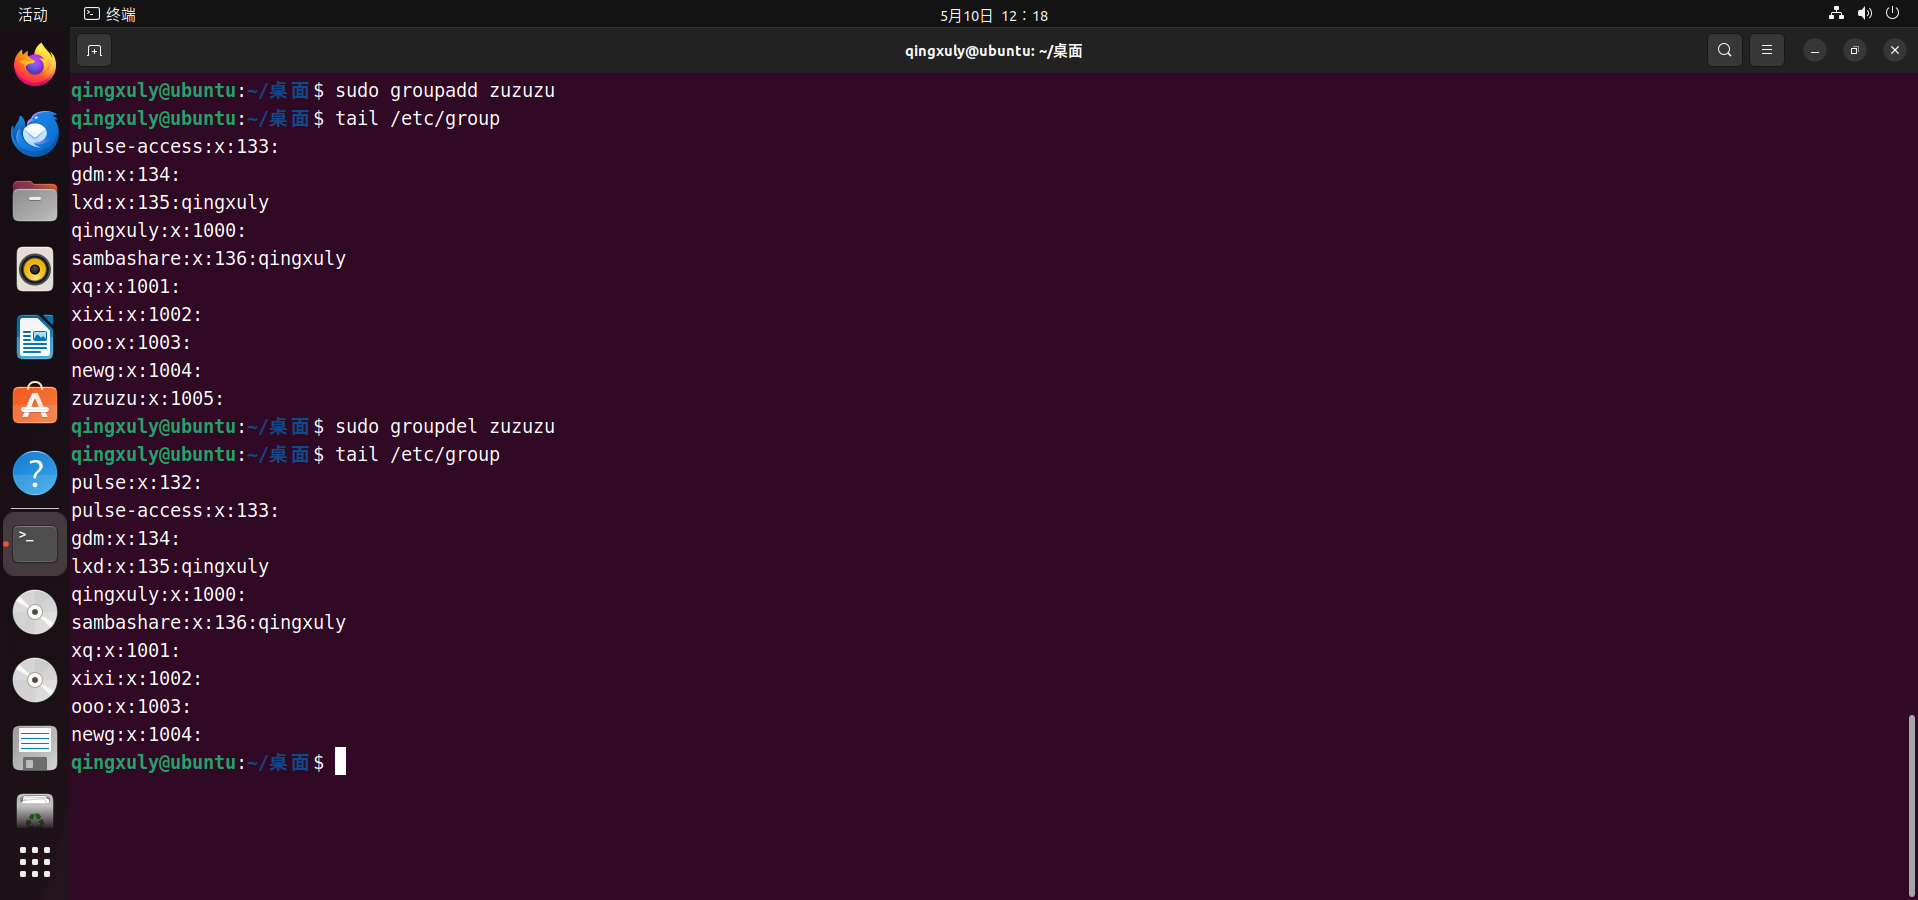This screenshot has height=900, width=1918.
Task: Open the first disc drive icon
Action: tap(35, 612)
